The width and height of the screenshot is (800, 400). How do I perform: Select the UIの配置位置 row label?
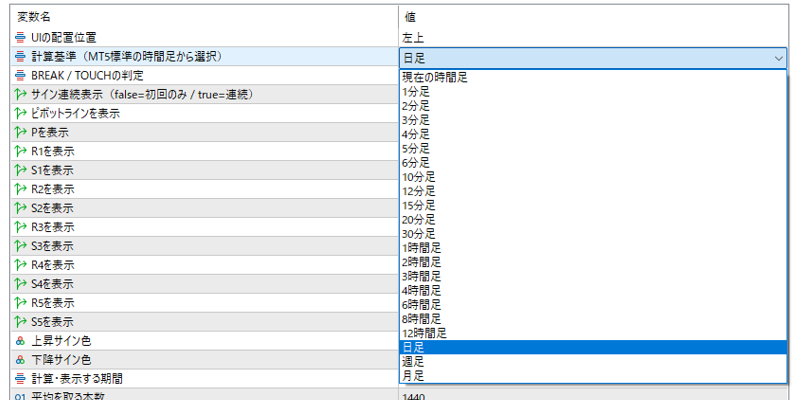click(63, 37)
